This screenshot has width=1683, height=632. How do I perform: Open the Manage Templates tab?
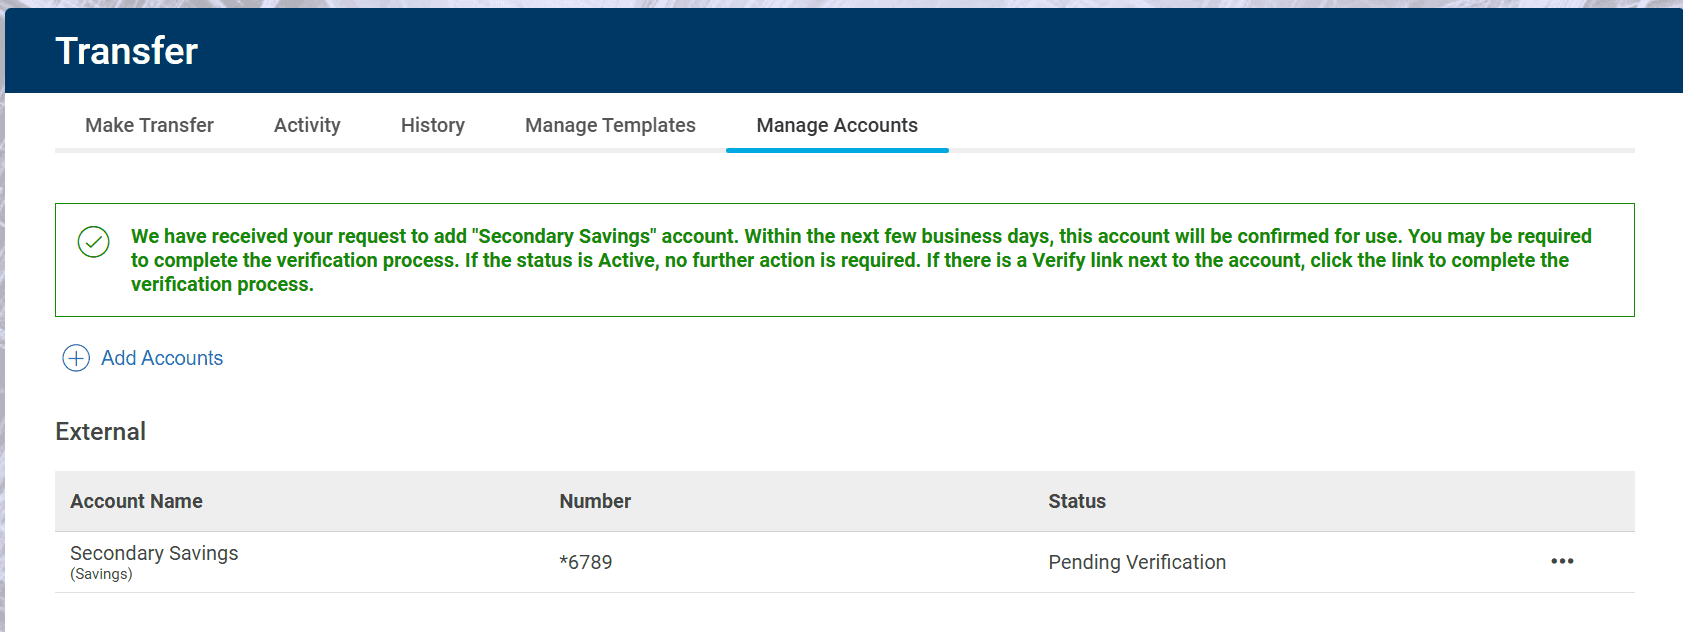(610, 125)
